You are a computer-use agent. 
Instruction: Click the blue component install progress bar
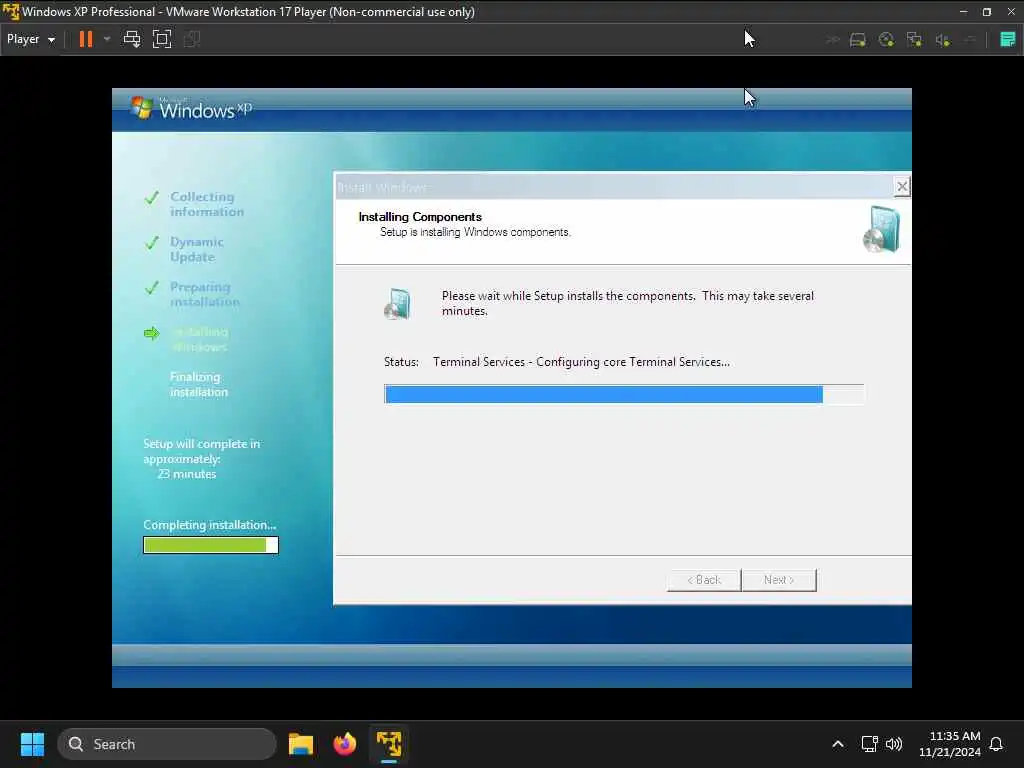tap(624, 394)
